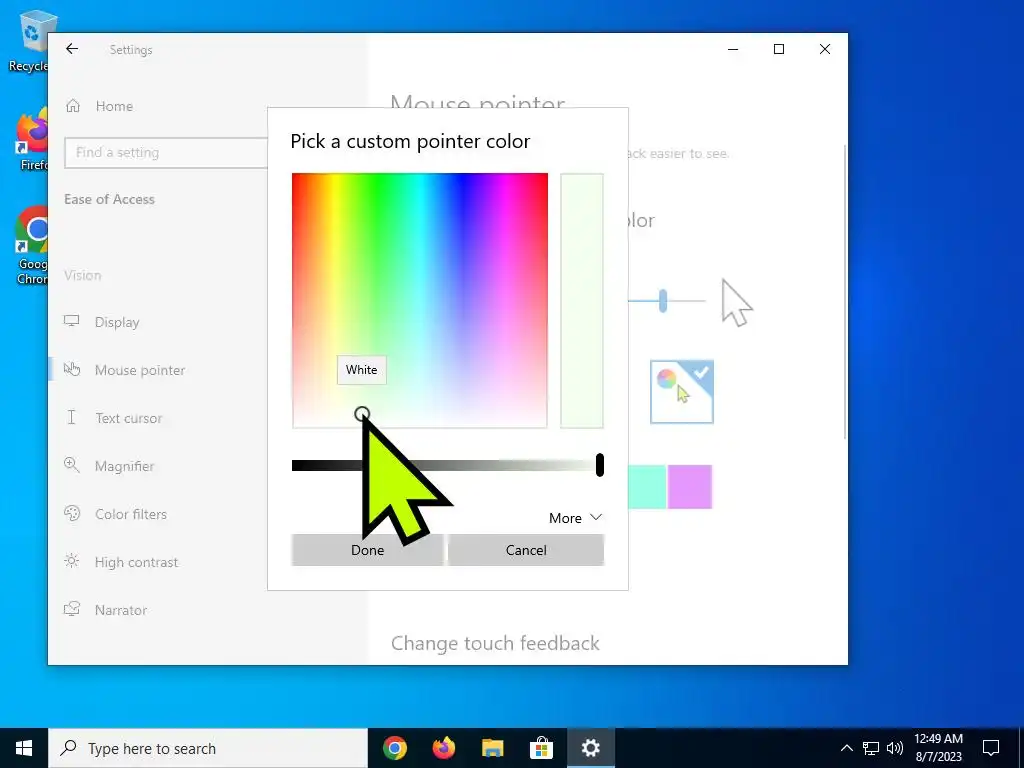Click the Settings gear taskbar icon
Image resolution: width=1024 pixels, height=768 pixels.
[590, 748]
